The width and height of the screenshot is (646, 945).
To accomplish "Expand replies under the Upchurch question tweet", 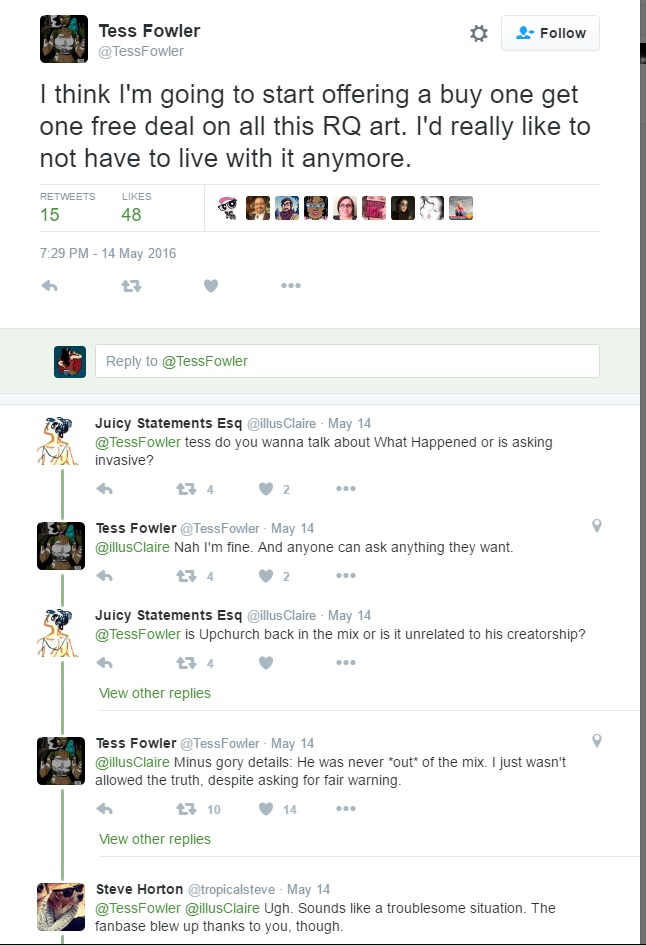I will (155, 693).
